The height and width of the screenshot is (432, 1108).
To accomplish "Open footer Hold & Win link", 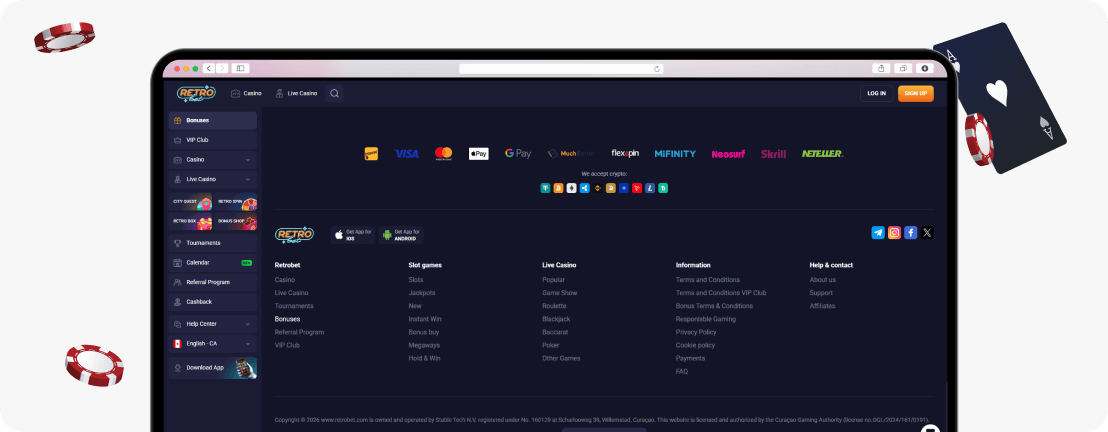I will coord(425,358).
